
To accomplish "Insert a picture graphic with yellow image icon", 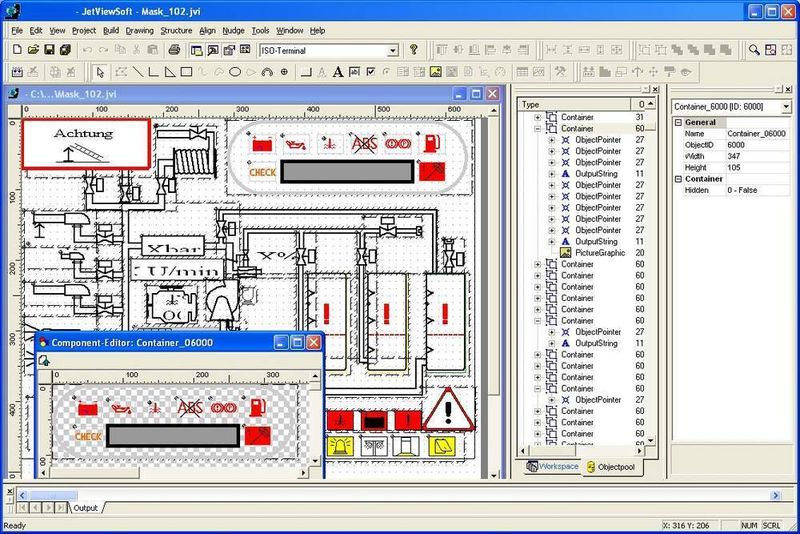I will click(435, 72).
